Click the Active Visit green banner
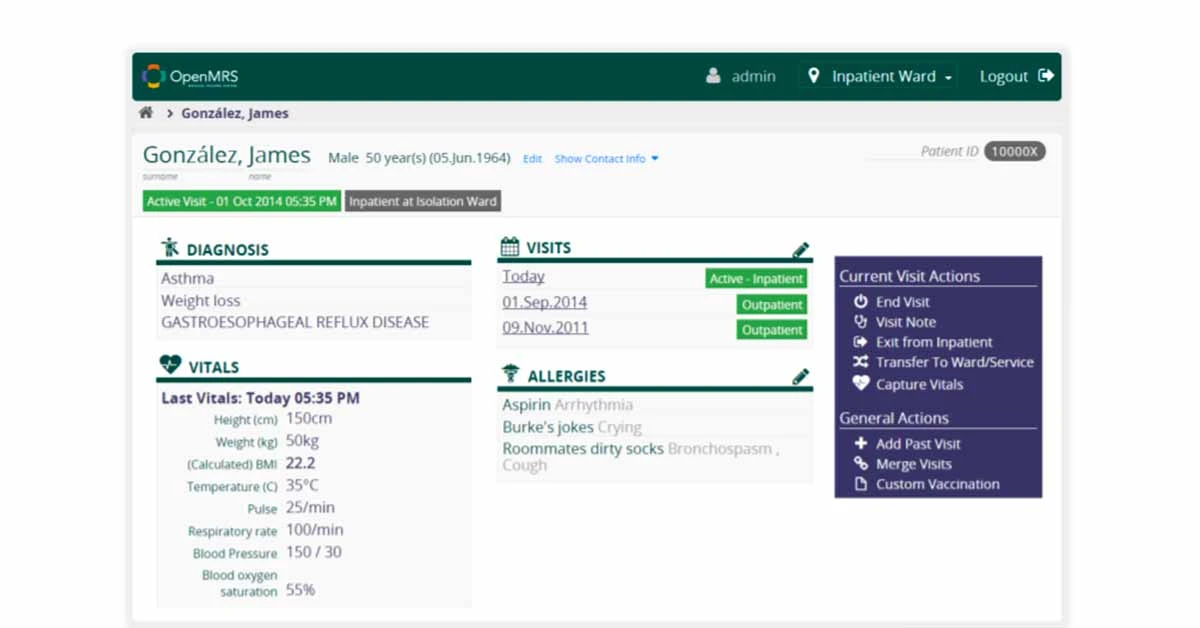 pos(240,200)
